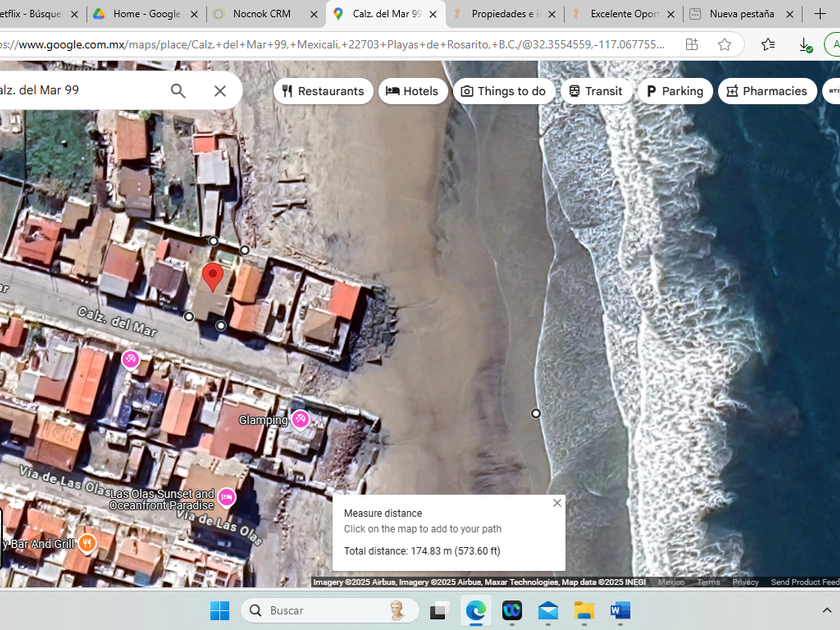The height and width of the screenshot is (630, 840).
Task: Close the Measure distance panel
Action: pyautogui.click(x=557, y=502)
